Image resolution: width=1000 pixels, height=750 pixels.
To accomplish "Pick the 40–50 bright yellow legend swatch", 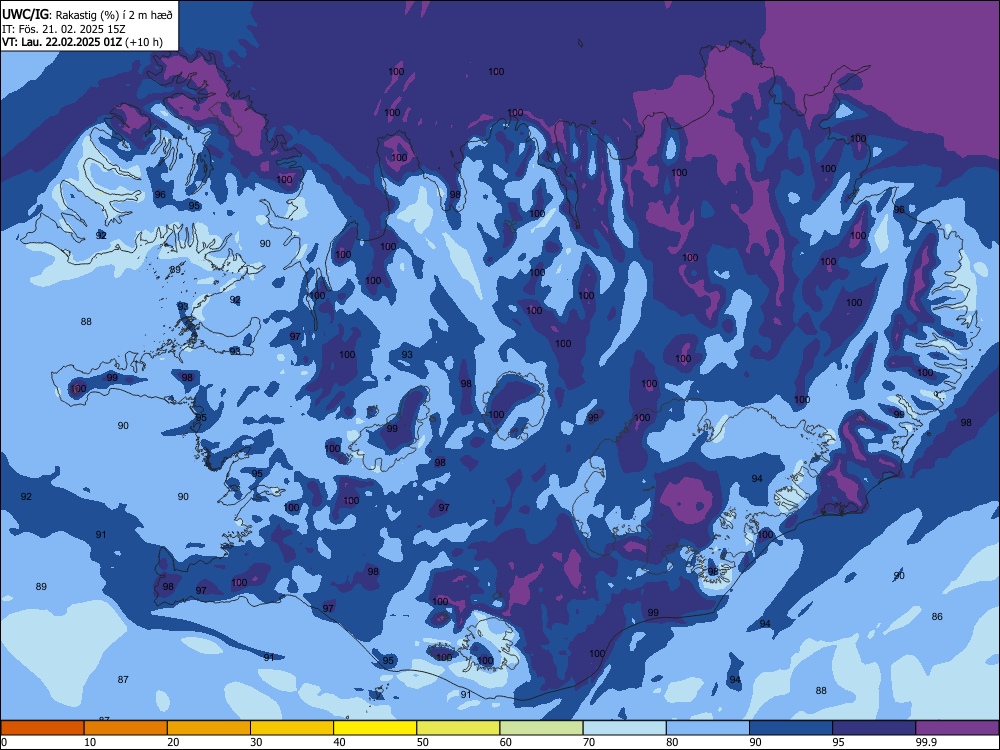I will 375,728.
